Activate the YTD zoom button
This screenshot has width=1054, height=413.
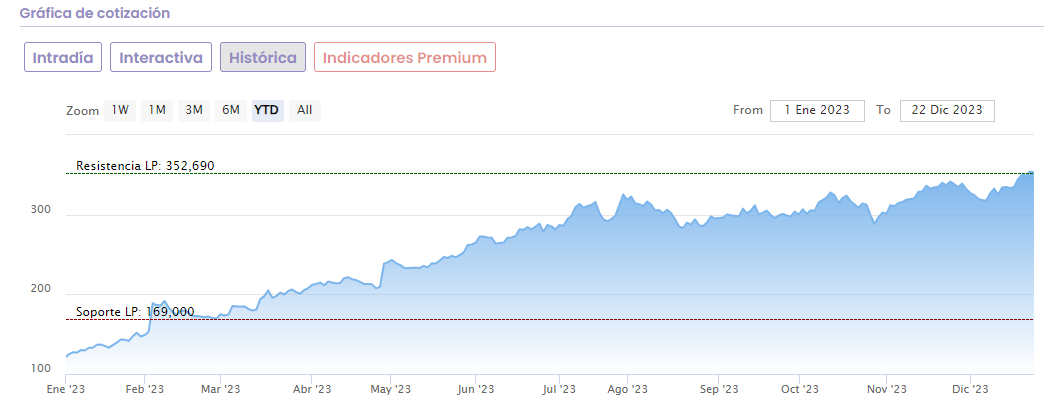(267, 110)
